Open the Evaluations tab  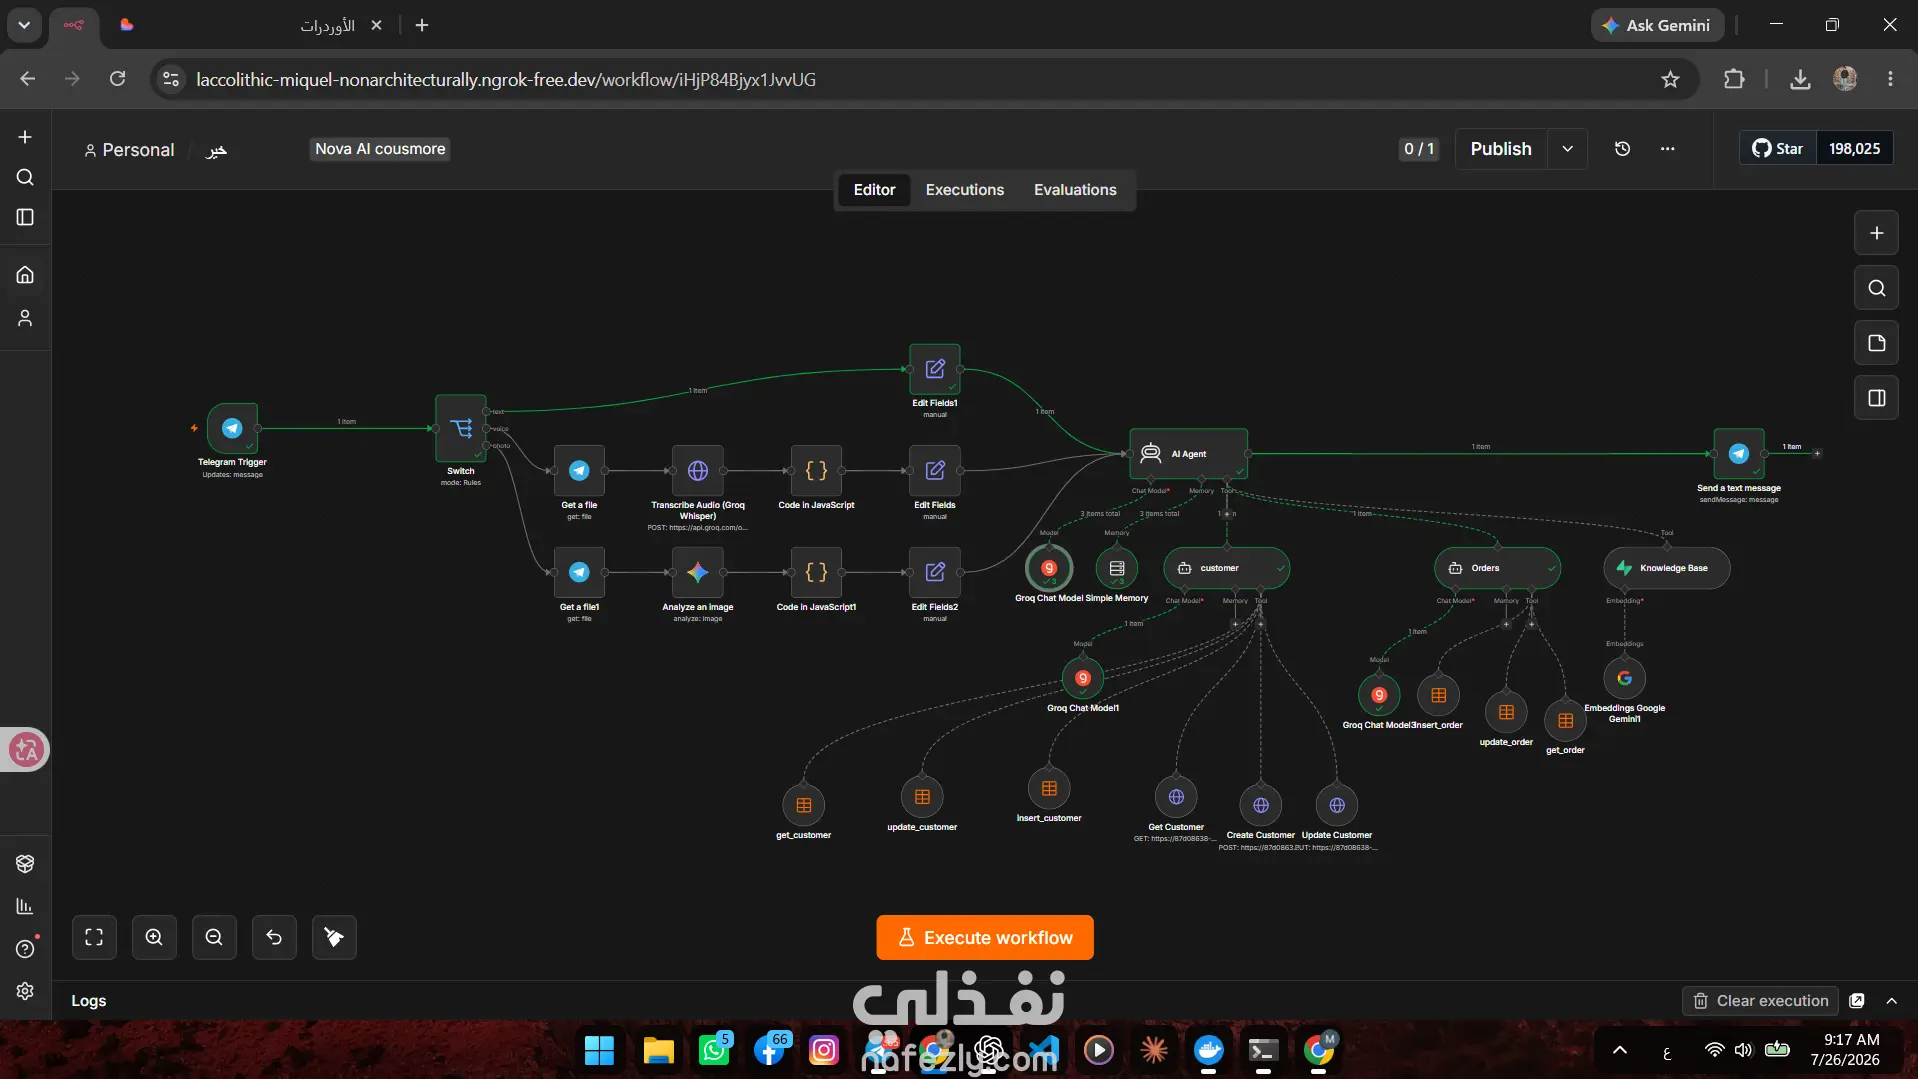(x=1075, y=190)
